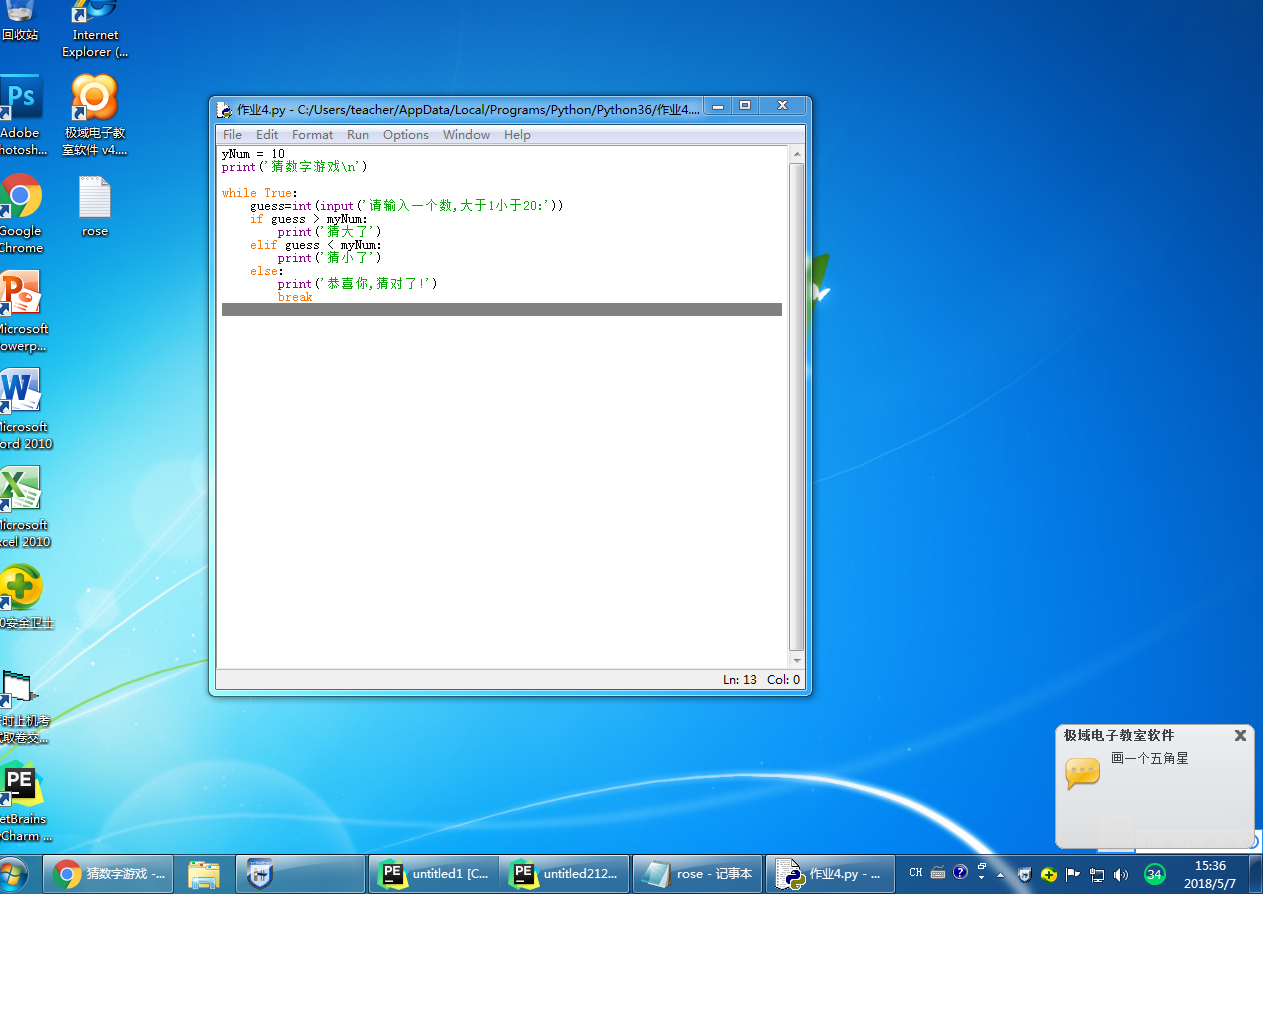Click the taskbar clock showing 15:36
The width and height of the screenshot is (1280, 1024).
1209,874
